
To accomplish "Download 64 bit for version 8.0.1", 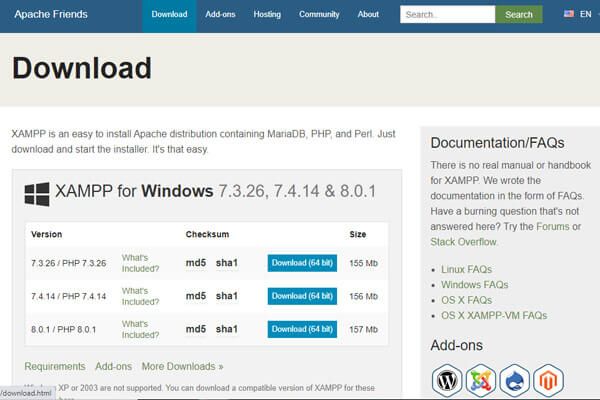I will pyautogui.click(x=302, y=329).
